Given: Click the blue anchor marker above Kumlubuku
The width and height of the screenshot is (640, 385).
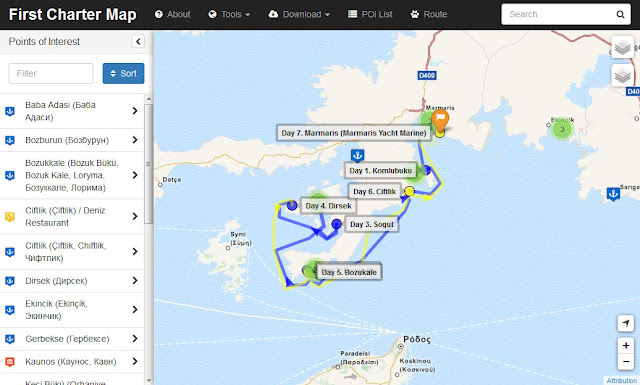Looking at the screenshot, I should (x=358, y=155).
